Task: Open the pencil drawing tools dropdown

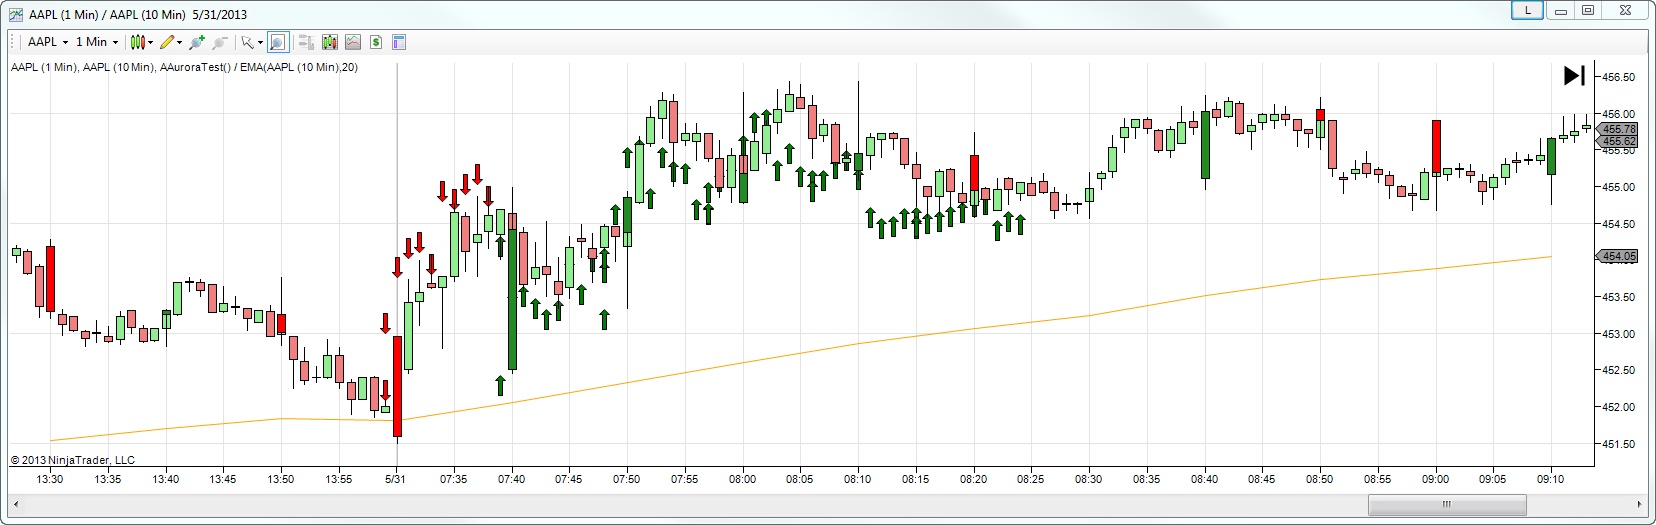Action: (x=171, y=42)
